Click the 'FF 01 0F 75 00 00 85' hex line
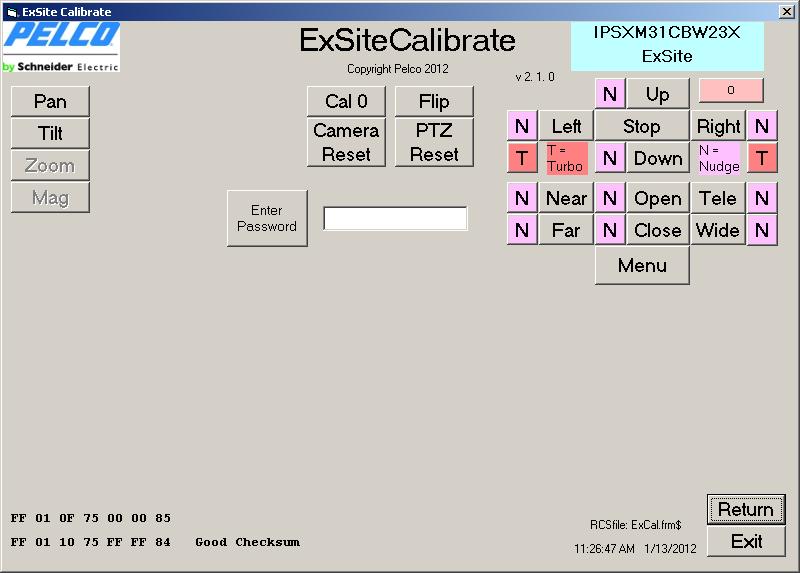This screenshot has height=573, width=800. 91,518
